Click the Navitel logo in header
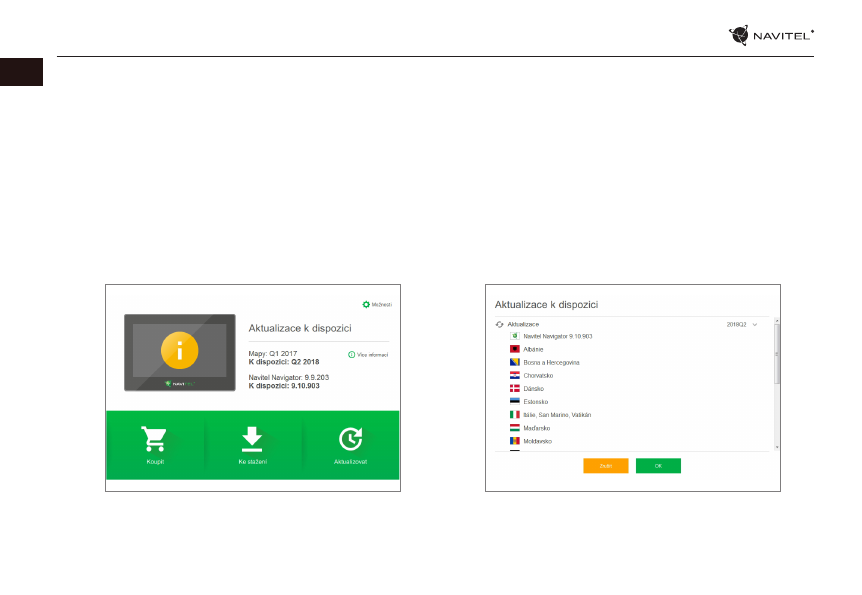The height and width of the screenshot is (595, 862). (771, 36)
